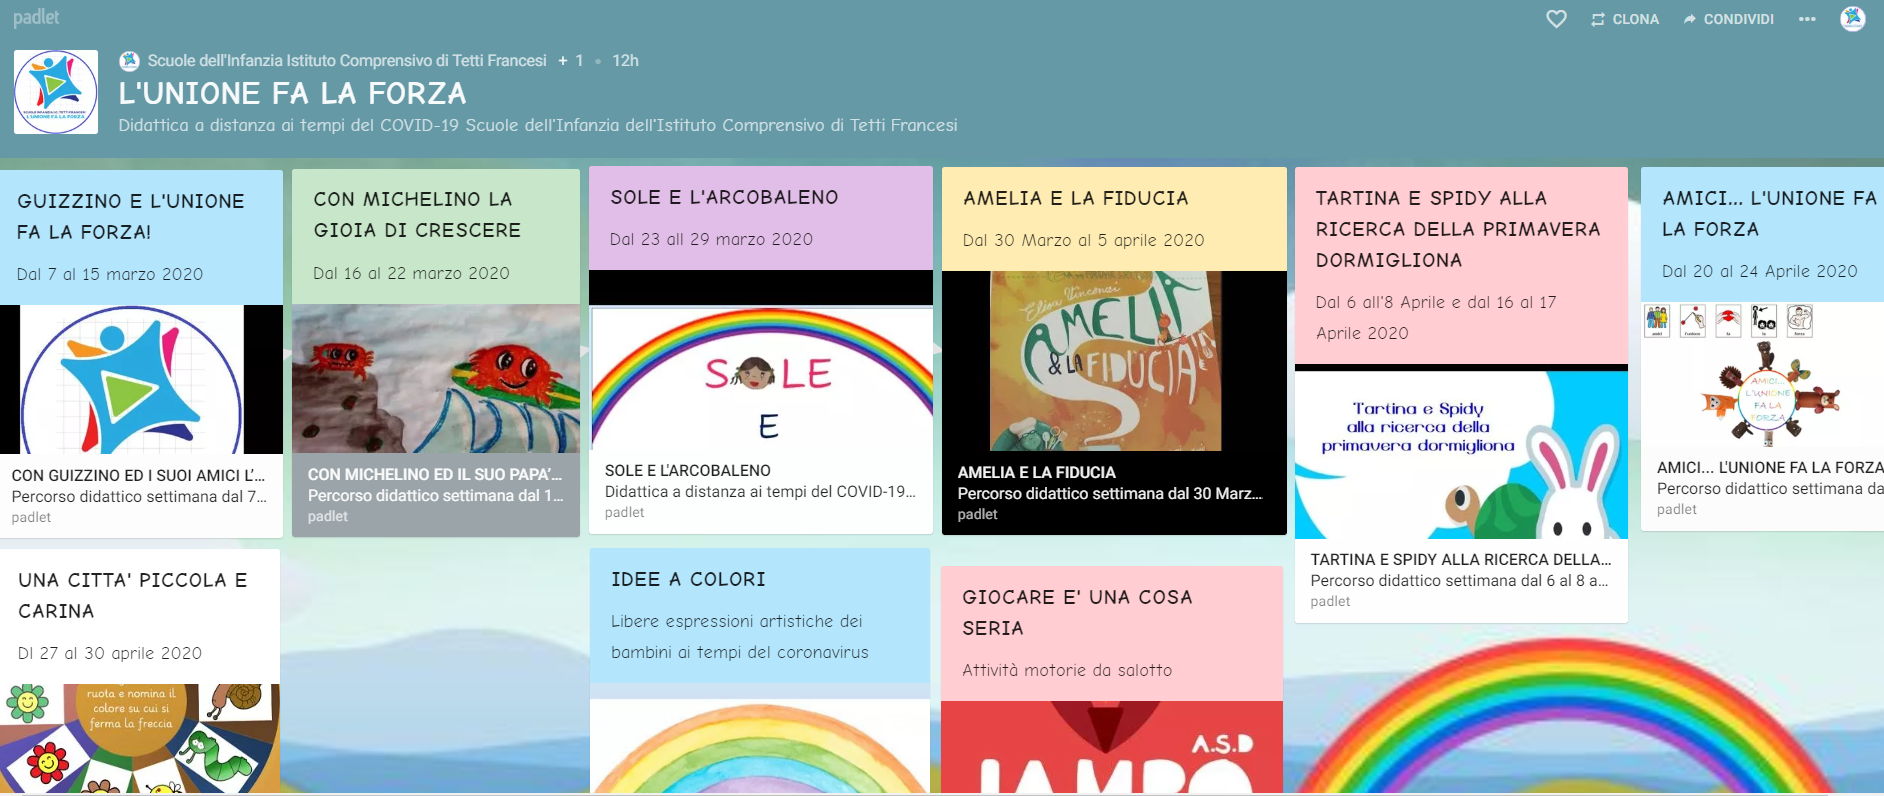The width and height of the screenshot is (1884, 796).
Task: Click date DI 27 al 30 aprile 2020
Action: [x=110, y=654]
